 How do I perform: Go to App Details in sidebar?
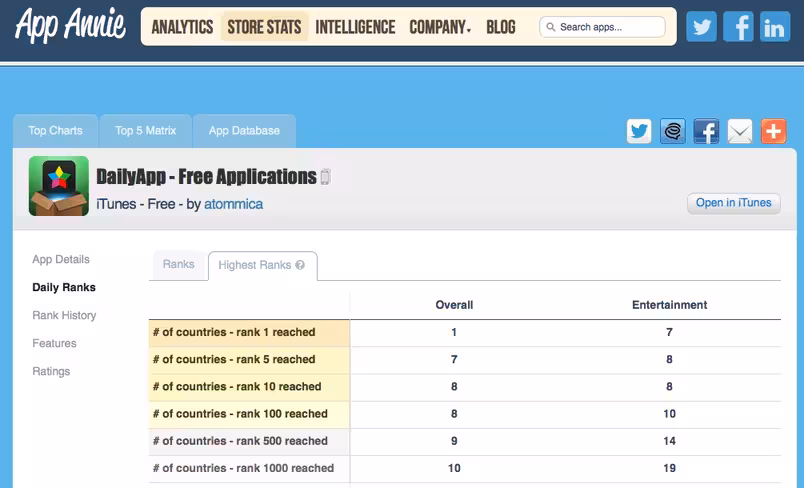click(61, 259)
